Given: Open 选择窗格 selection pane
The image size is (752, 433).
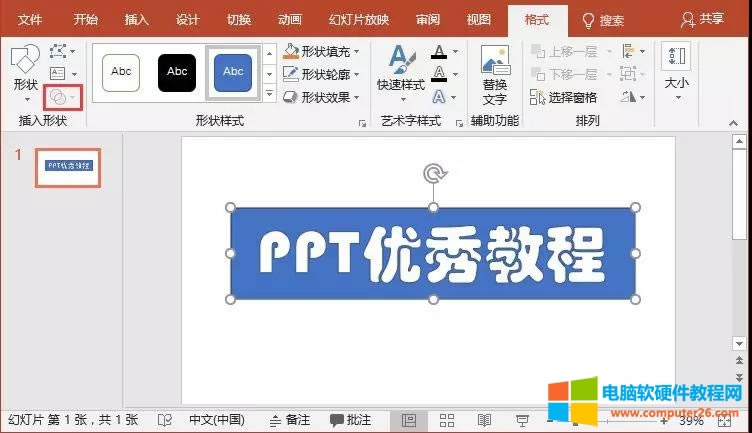Looking at the screenshot, I should click(564, 97).
